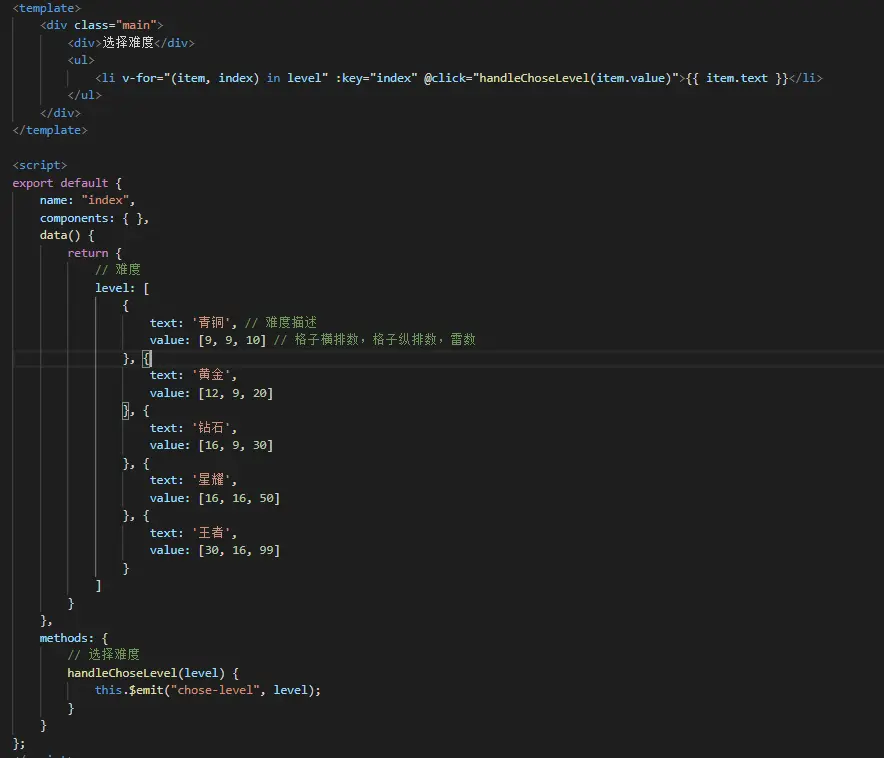
Task: Click the name: "index" line
Action: [x=87, y=200]
